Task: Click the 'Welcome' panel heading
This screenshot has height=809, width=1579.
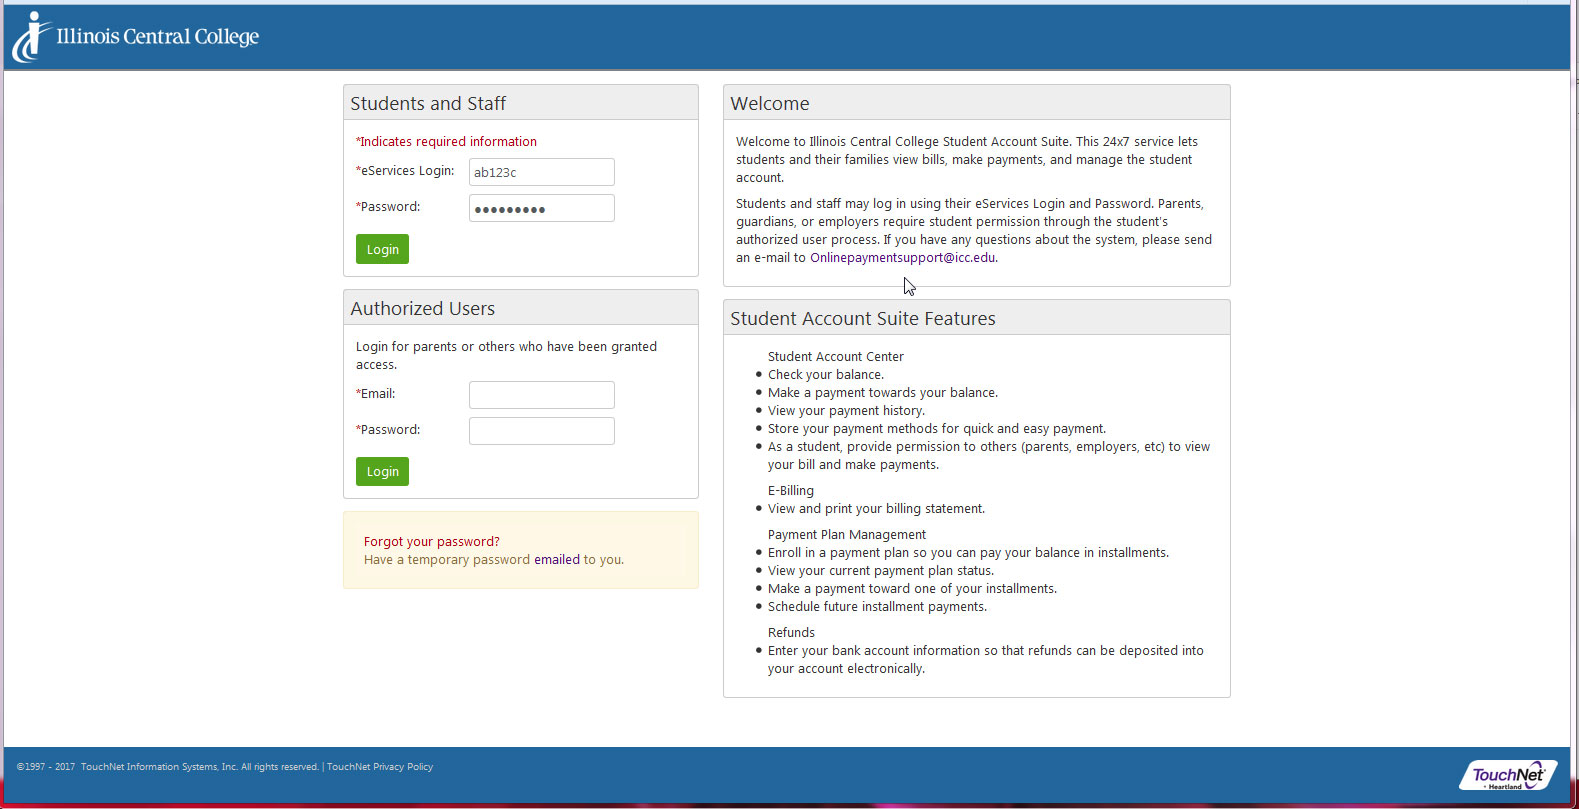Action: click(770, 104)
